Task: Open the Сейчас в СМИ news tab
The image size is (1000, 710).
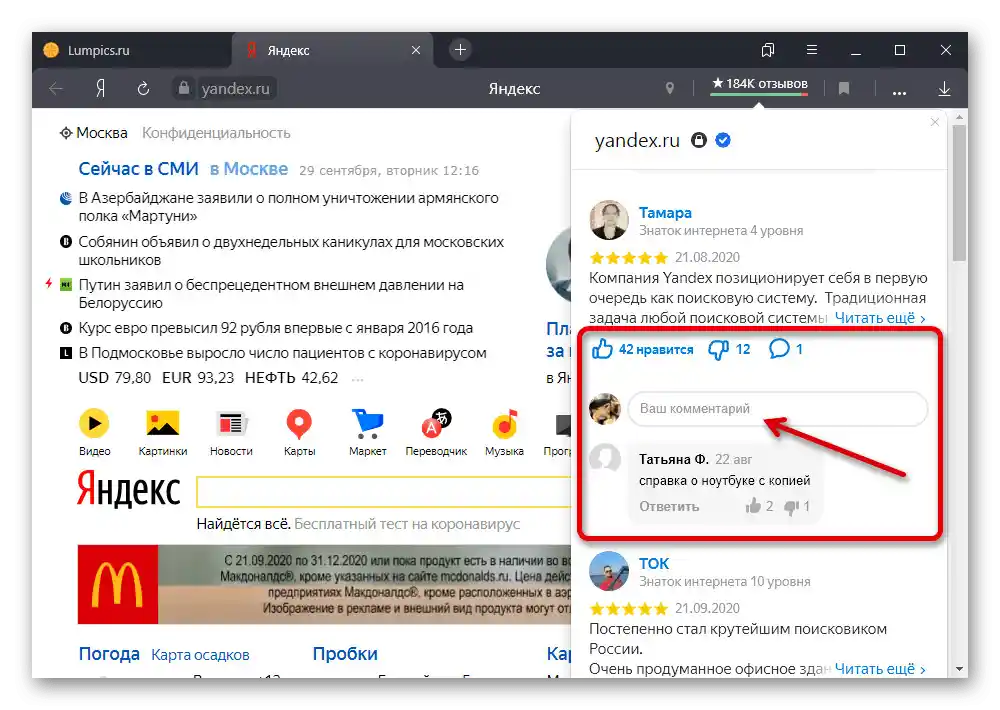Action: pos(138,169)
